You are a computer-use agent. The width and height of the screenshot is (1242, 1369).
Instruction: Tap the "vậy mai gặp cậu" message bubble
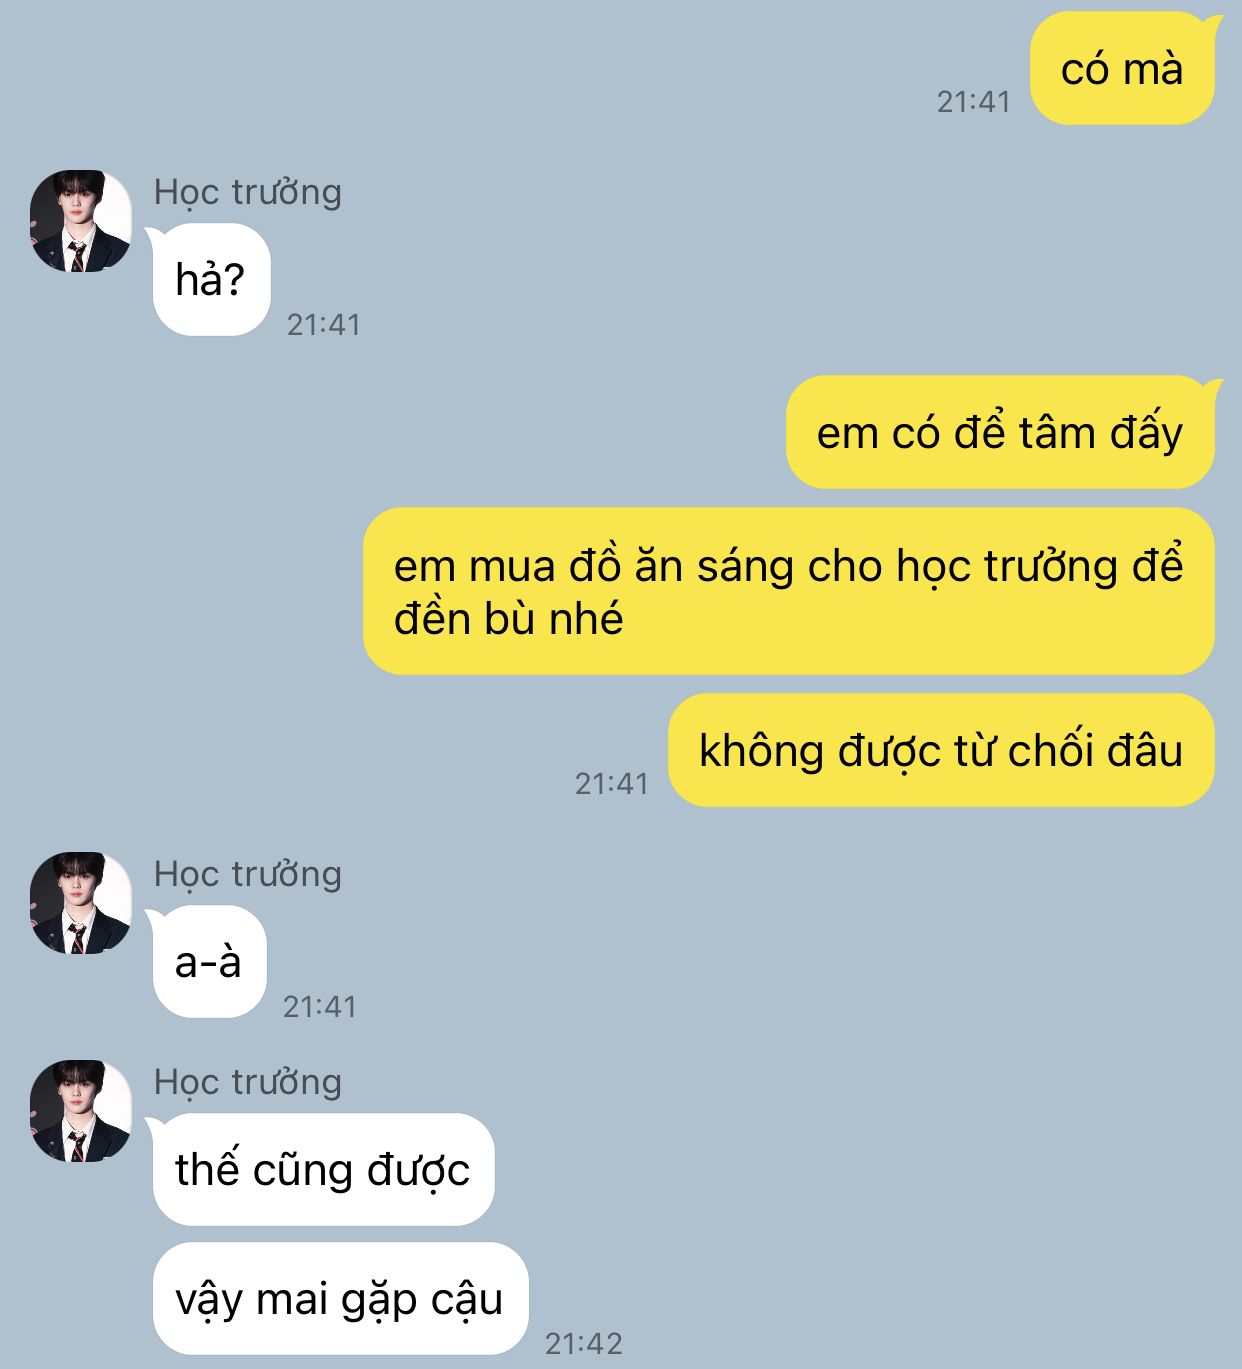340,1298
